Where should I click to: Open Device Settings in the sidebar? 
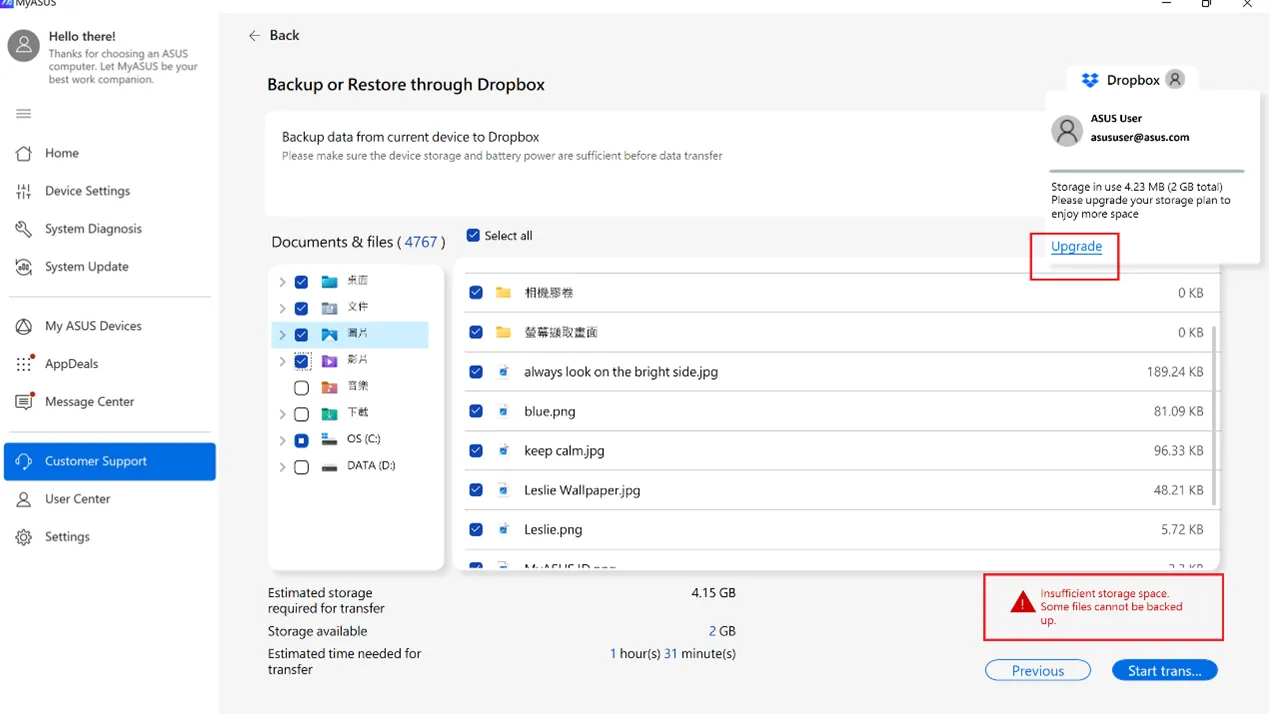(x=86, y=190)
